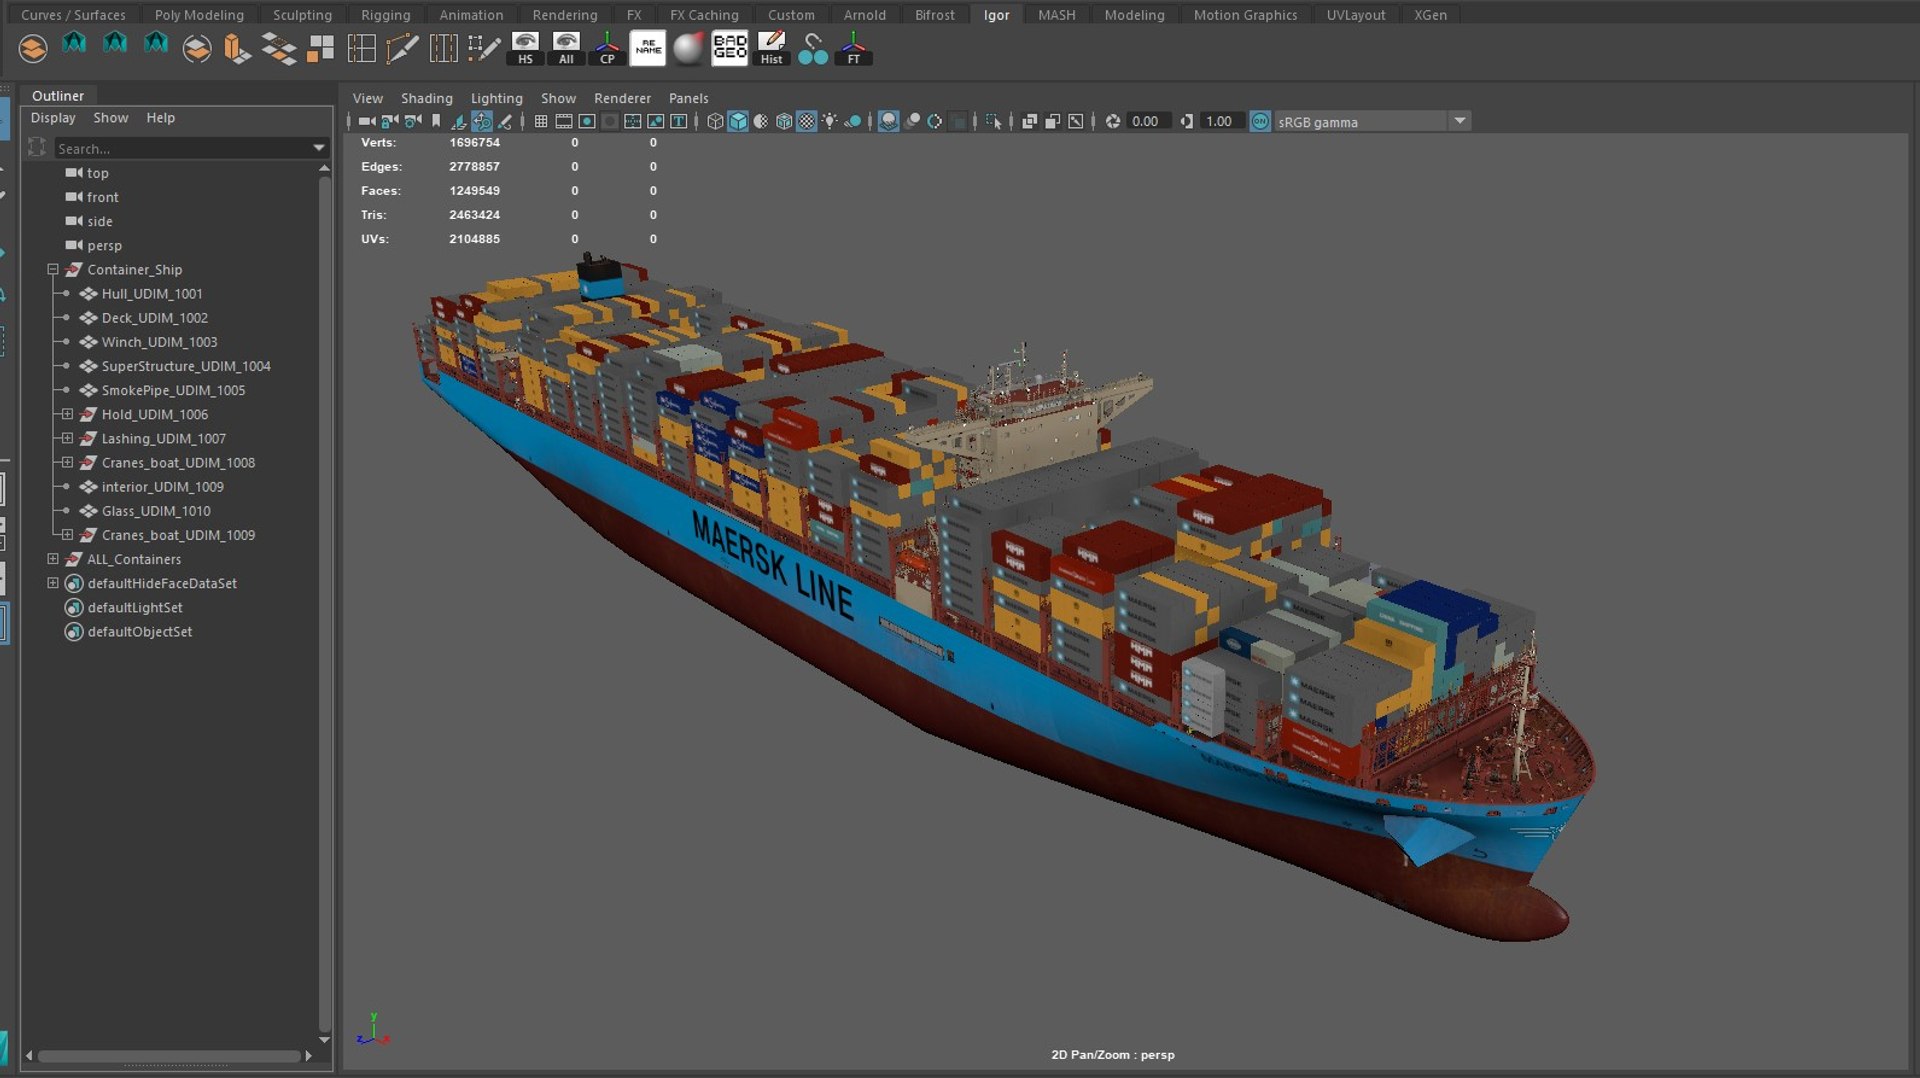Switch to the Arnold shelf tab

(864, 15)
